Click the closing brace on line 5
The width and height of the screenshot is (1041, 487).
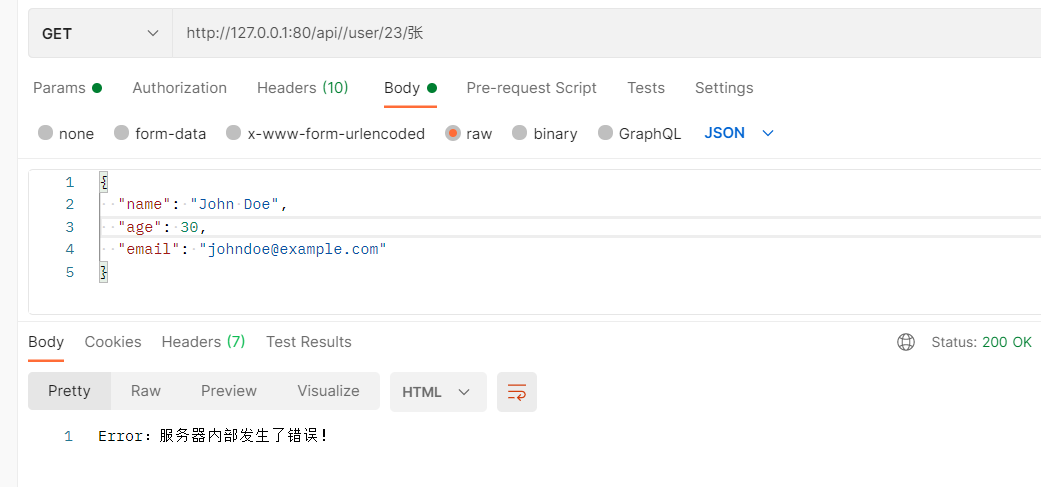click(103, 272)
